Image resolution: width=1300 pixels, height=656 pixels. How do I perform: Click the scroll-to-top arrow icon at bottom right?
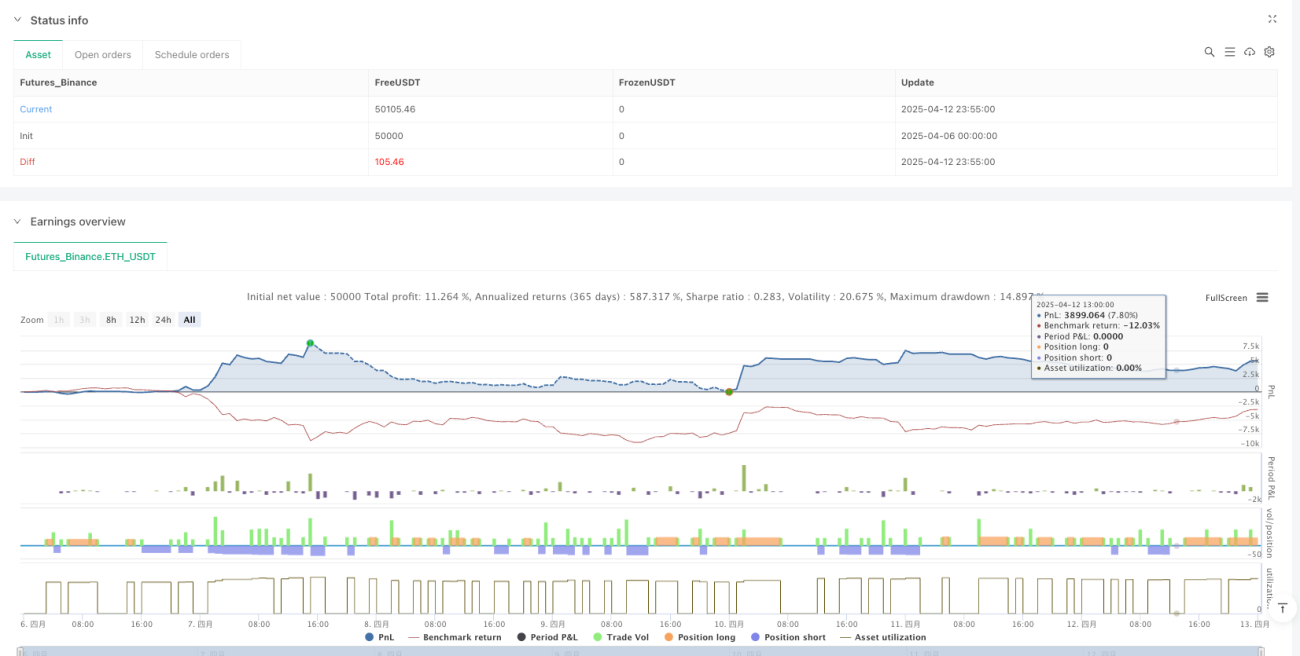[x=1281, y=607]
